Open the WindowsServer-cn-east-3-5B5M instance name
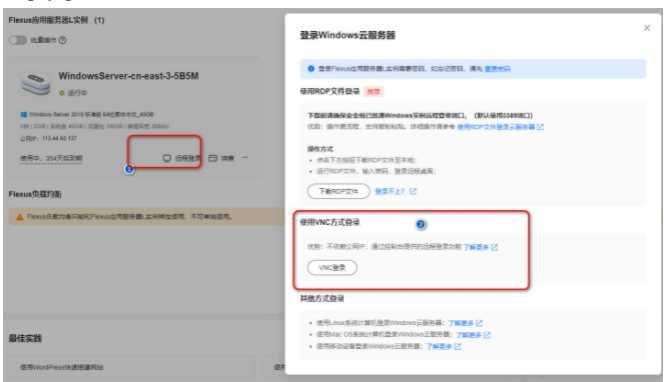 (x=128, y=76)
